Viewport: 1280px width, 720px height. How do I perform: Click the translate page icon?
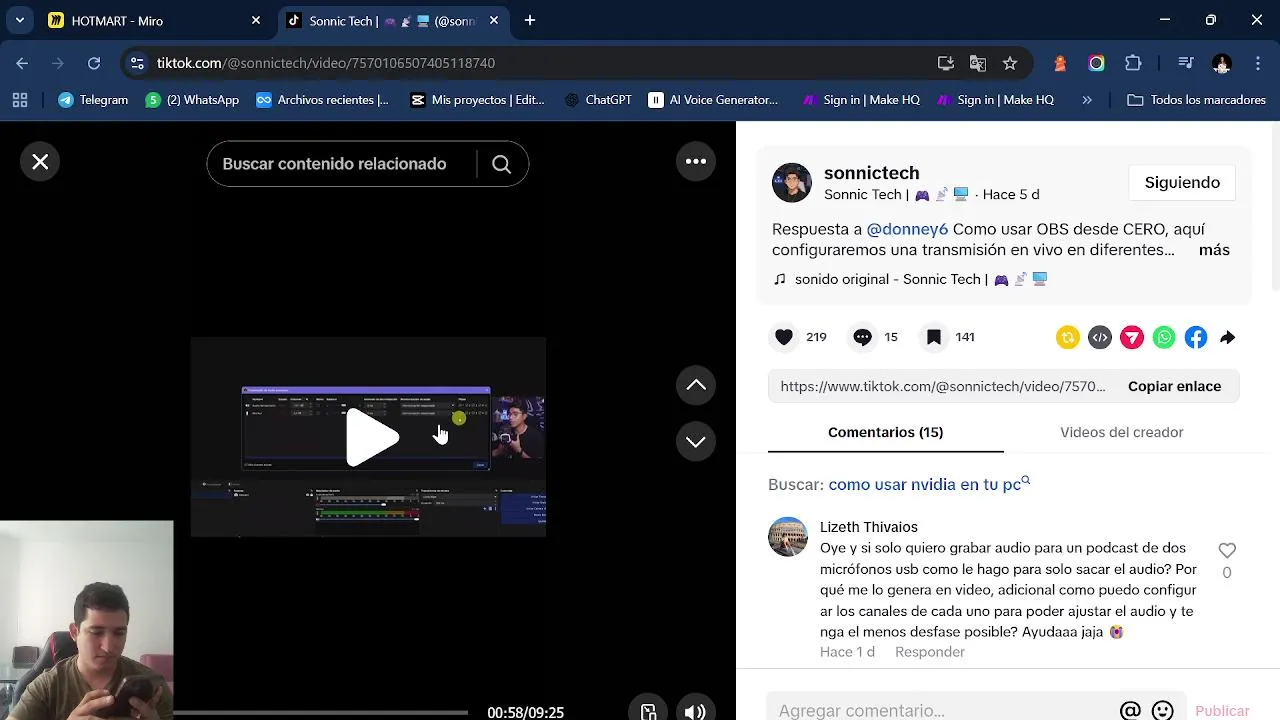tap(978, 63)
